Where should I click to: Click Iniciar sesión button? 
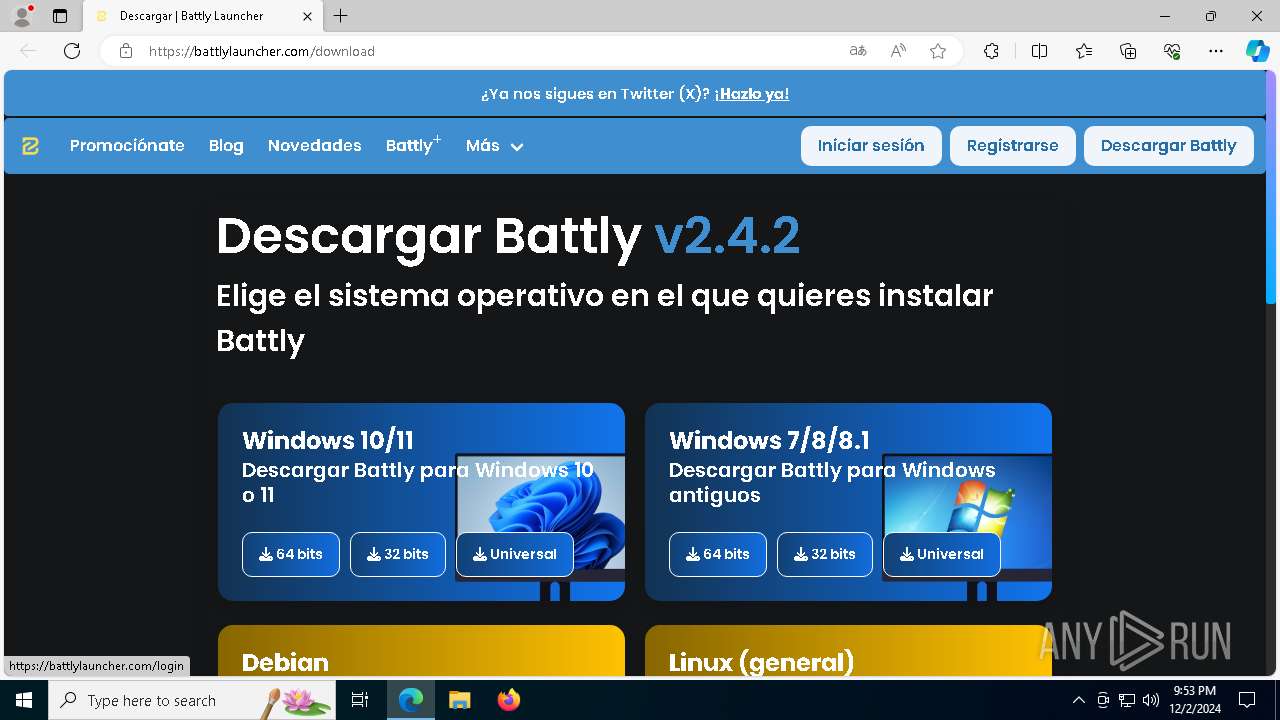click(x=871, y=146)
